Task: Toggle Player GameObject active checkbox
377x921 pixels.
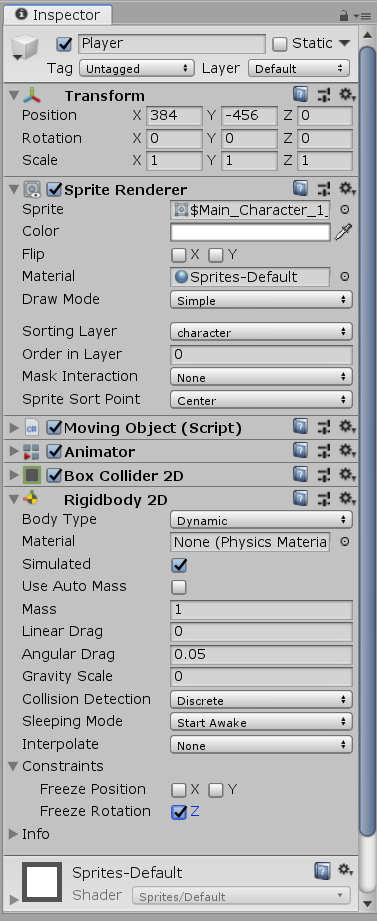Action: pyautogui.click(x=64, y=43)
